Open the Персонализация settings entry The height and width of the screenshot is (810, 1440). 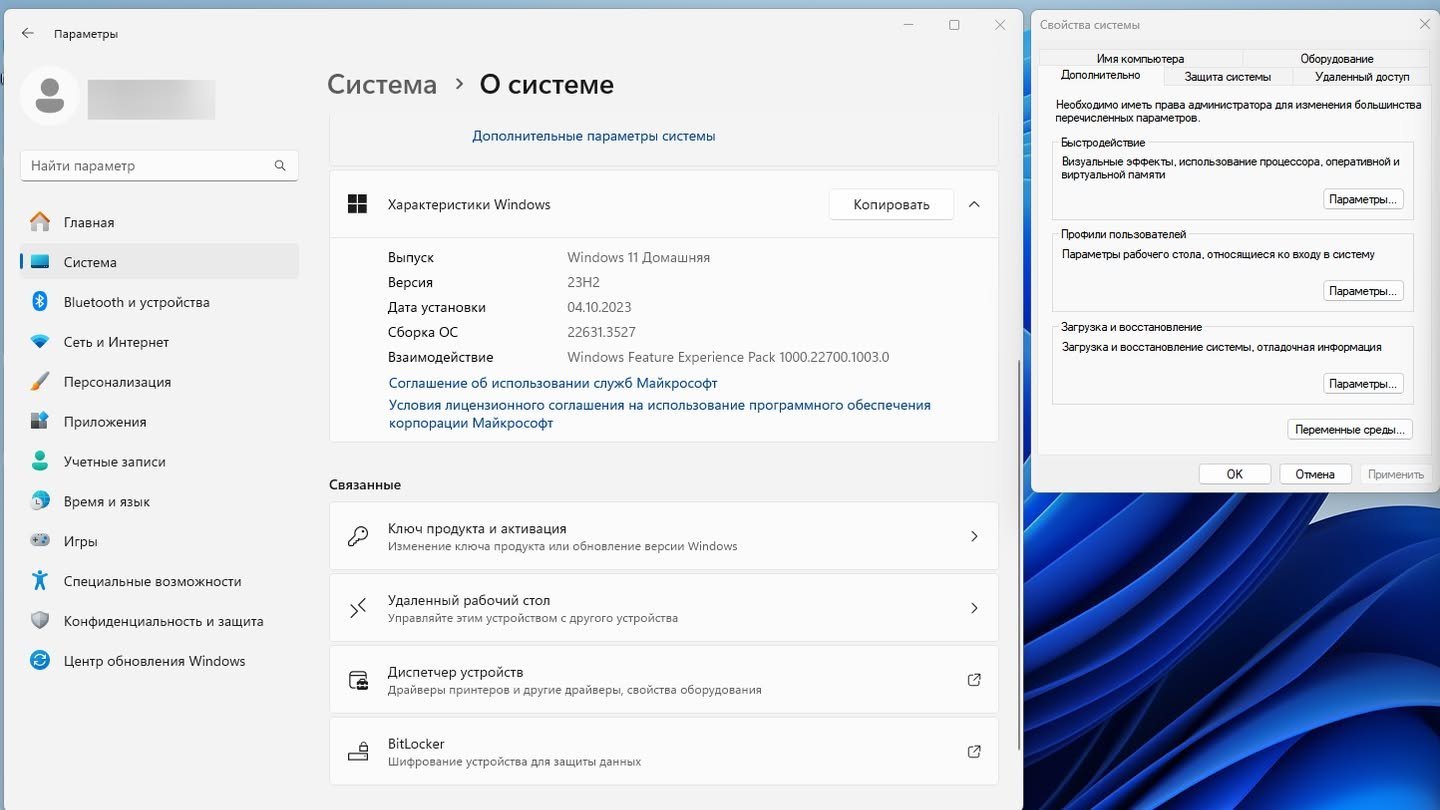pyautogui.click(x=160, y=382)
